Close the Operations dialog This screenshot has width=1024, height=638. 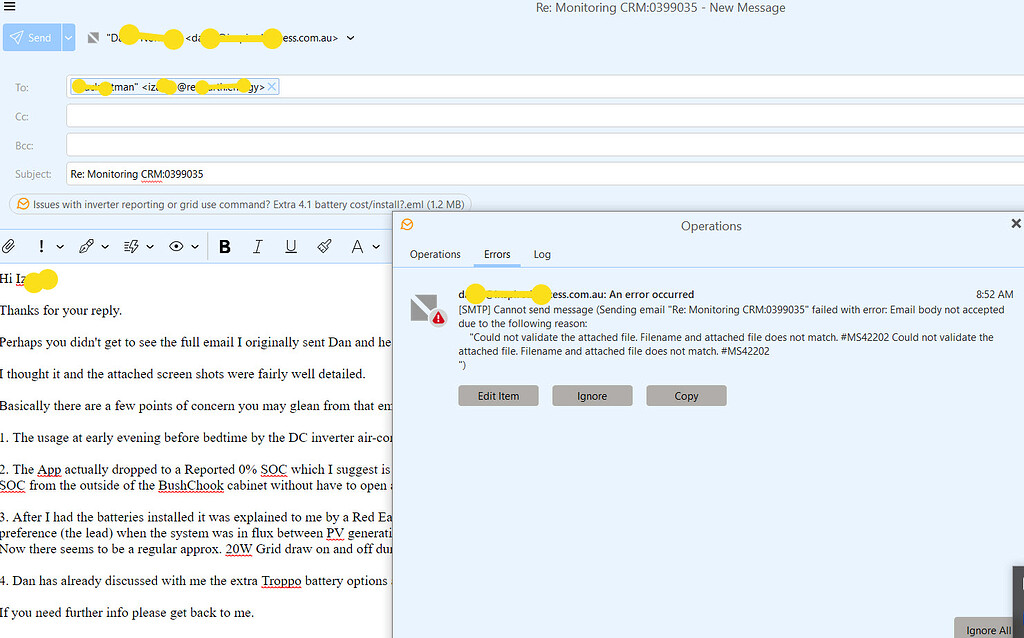coord(1015,224)
